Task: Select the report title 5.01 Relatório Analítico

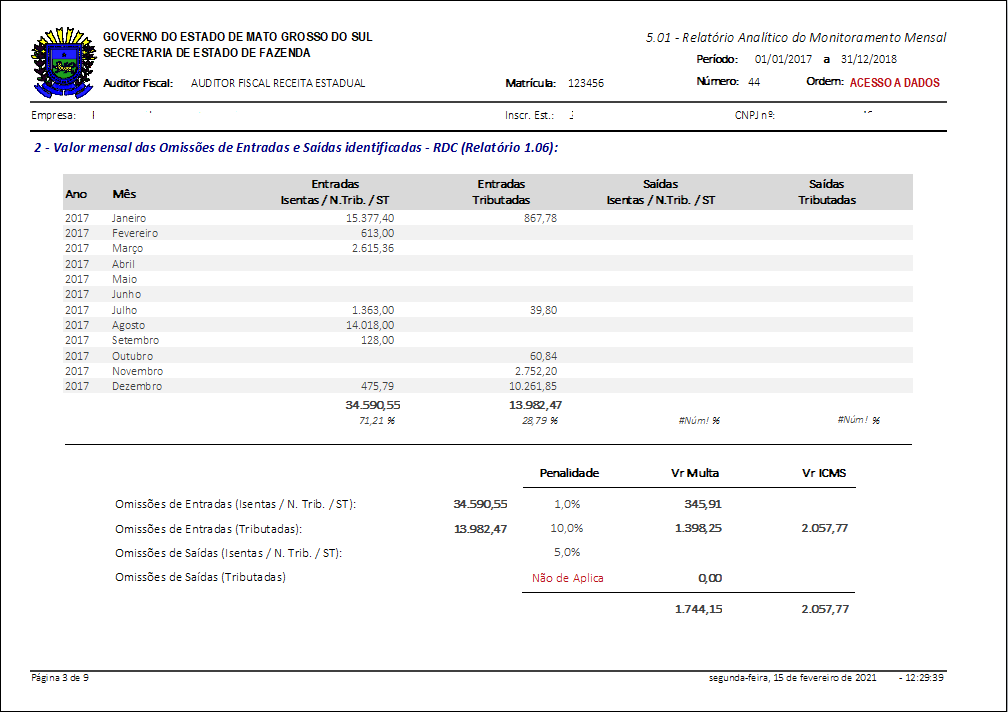Action: [796, 38]
